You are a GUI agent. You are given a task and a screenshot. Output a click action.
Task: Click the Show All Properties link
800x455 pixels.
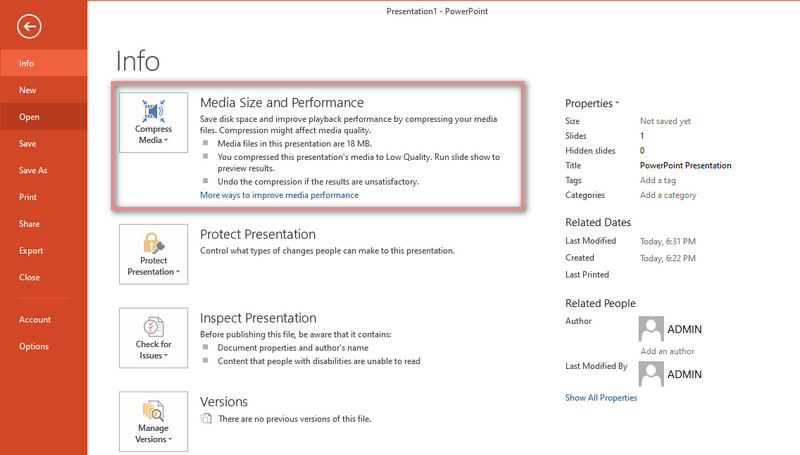click(601, 398)
